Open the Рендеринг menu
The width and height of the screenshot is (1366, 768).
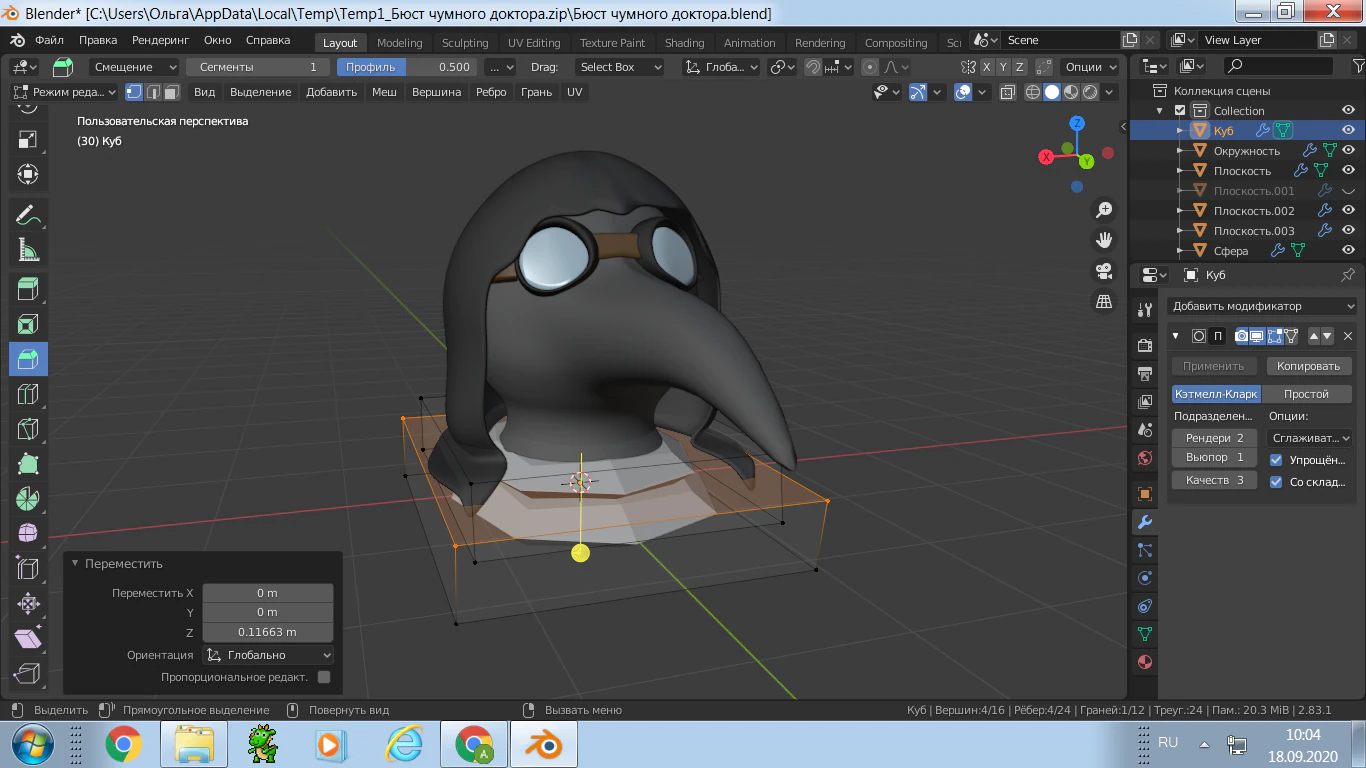[x=160, y=41]
